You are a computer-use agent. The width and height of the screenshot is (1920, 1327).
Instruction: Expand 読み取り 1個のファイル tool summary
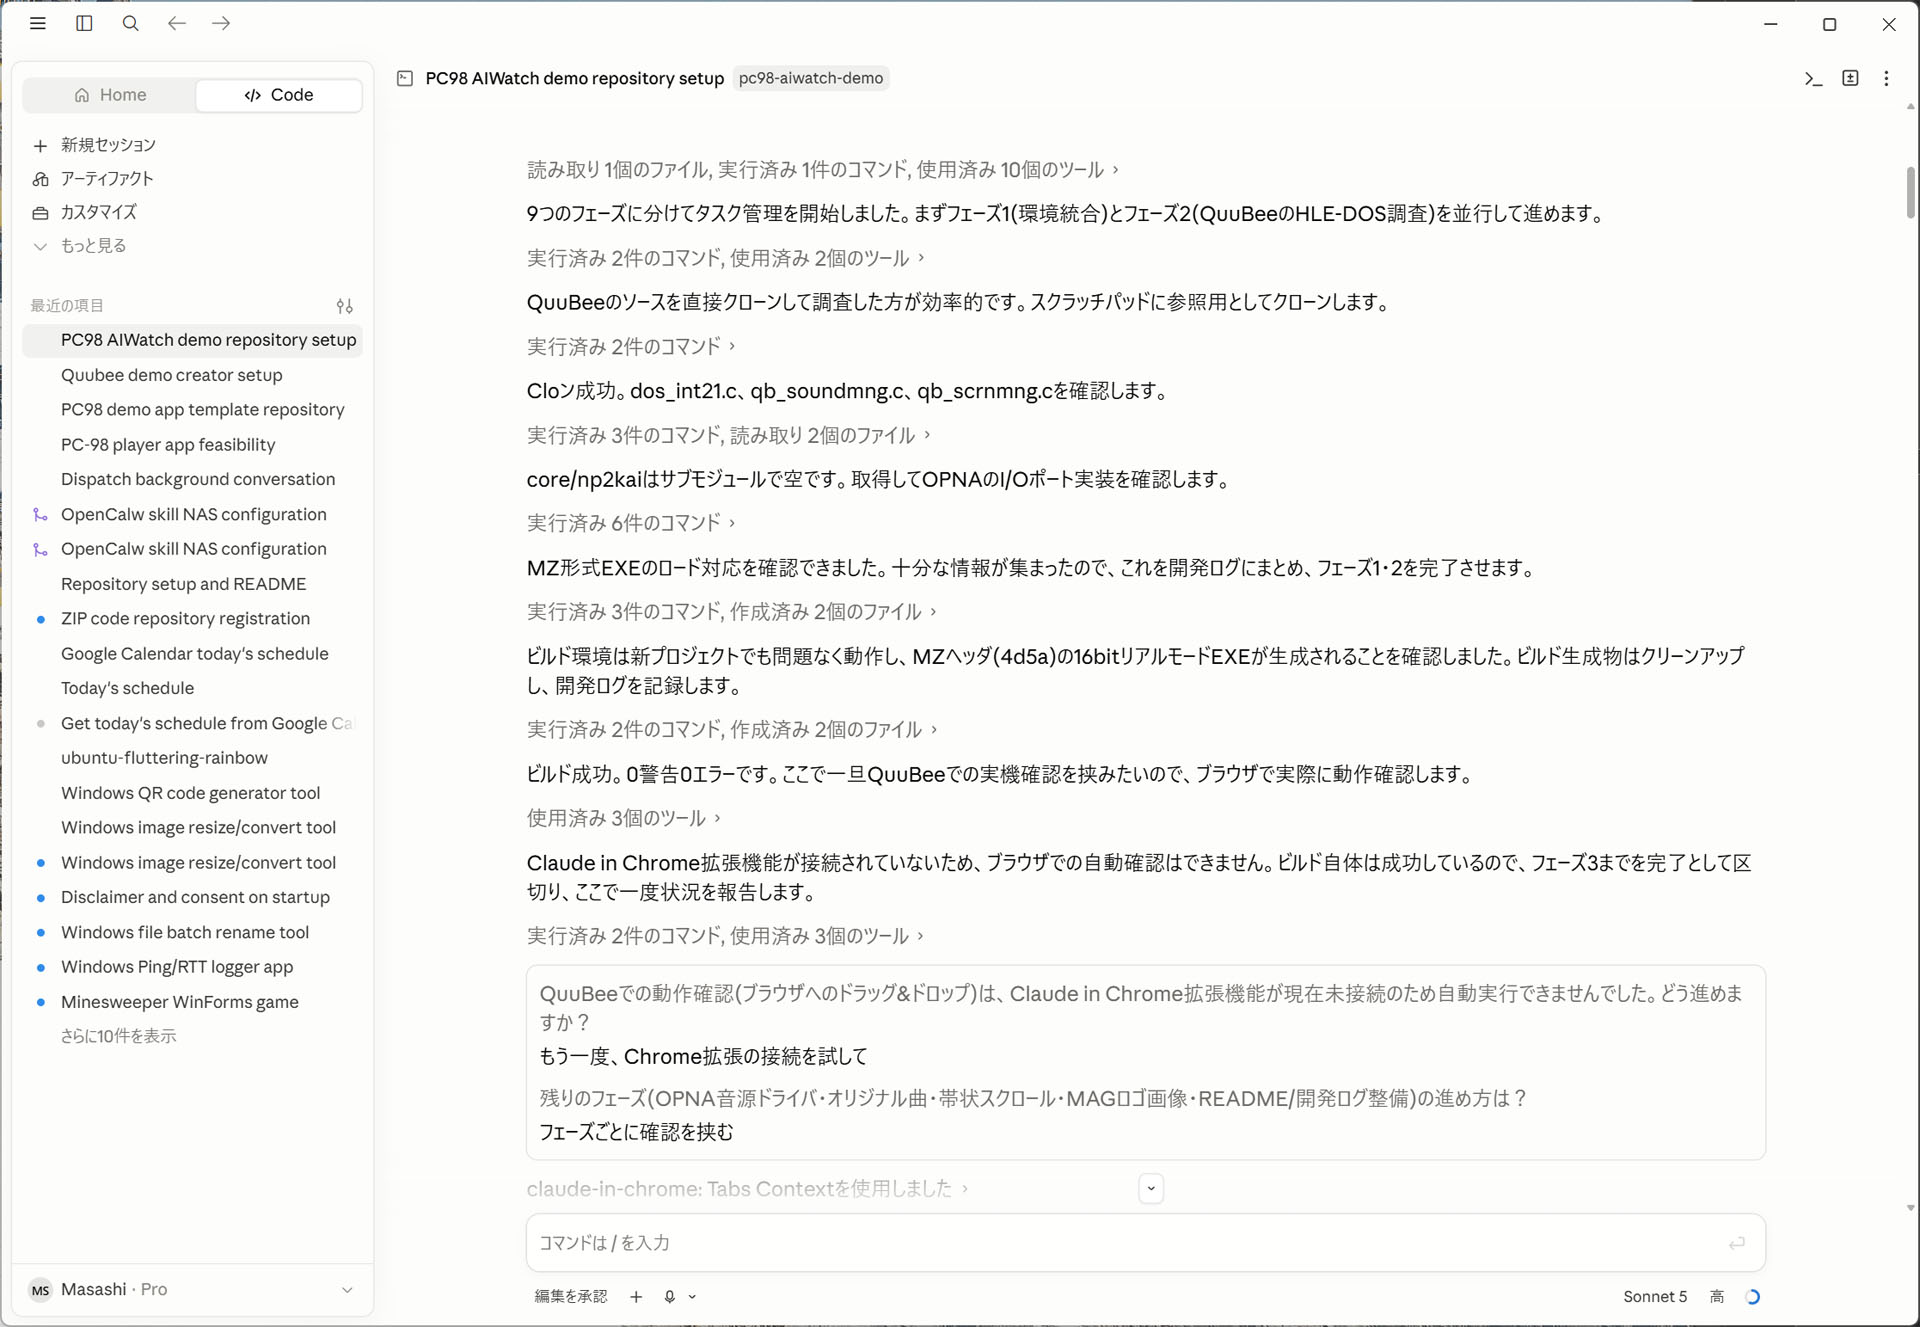(x=822, y=170)
